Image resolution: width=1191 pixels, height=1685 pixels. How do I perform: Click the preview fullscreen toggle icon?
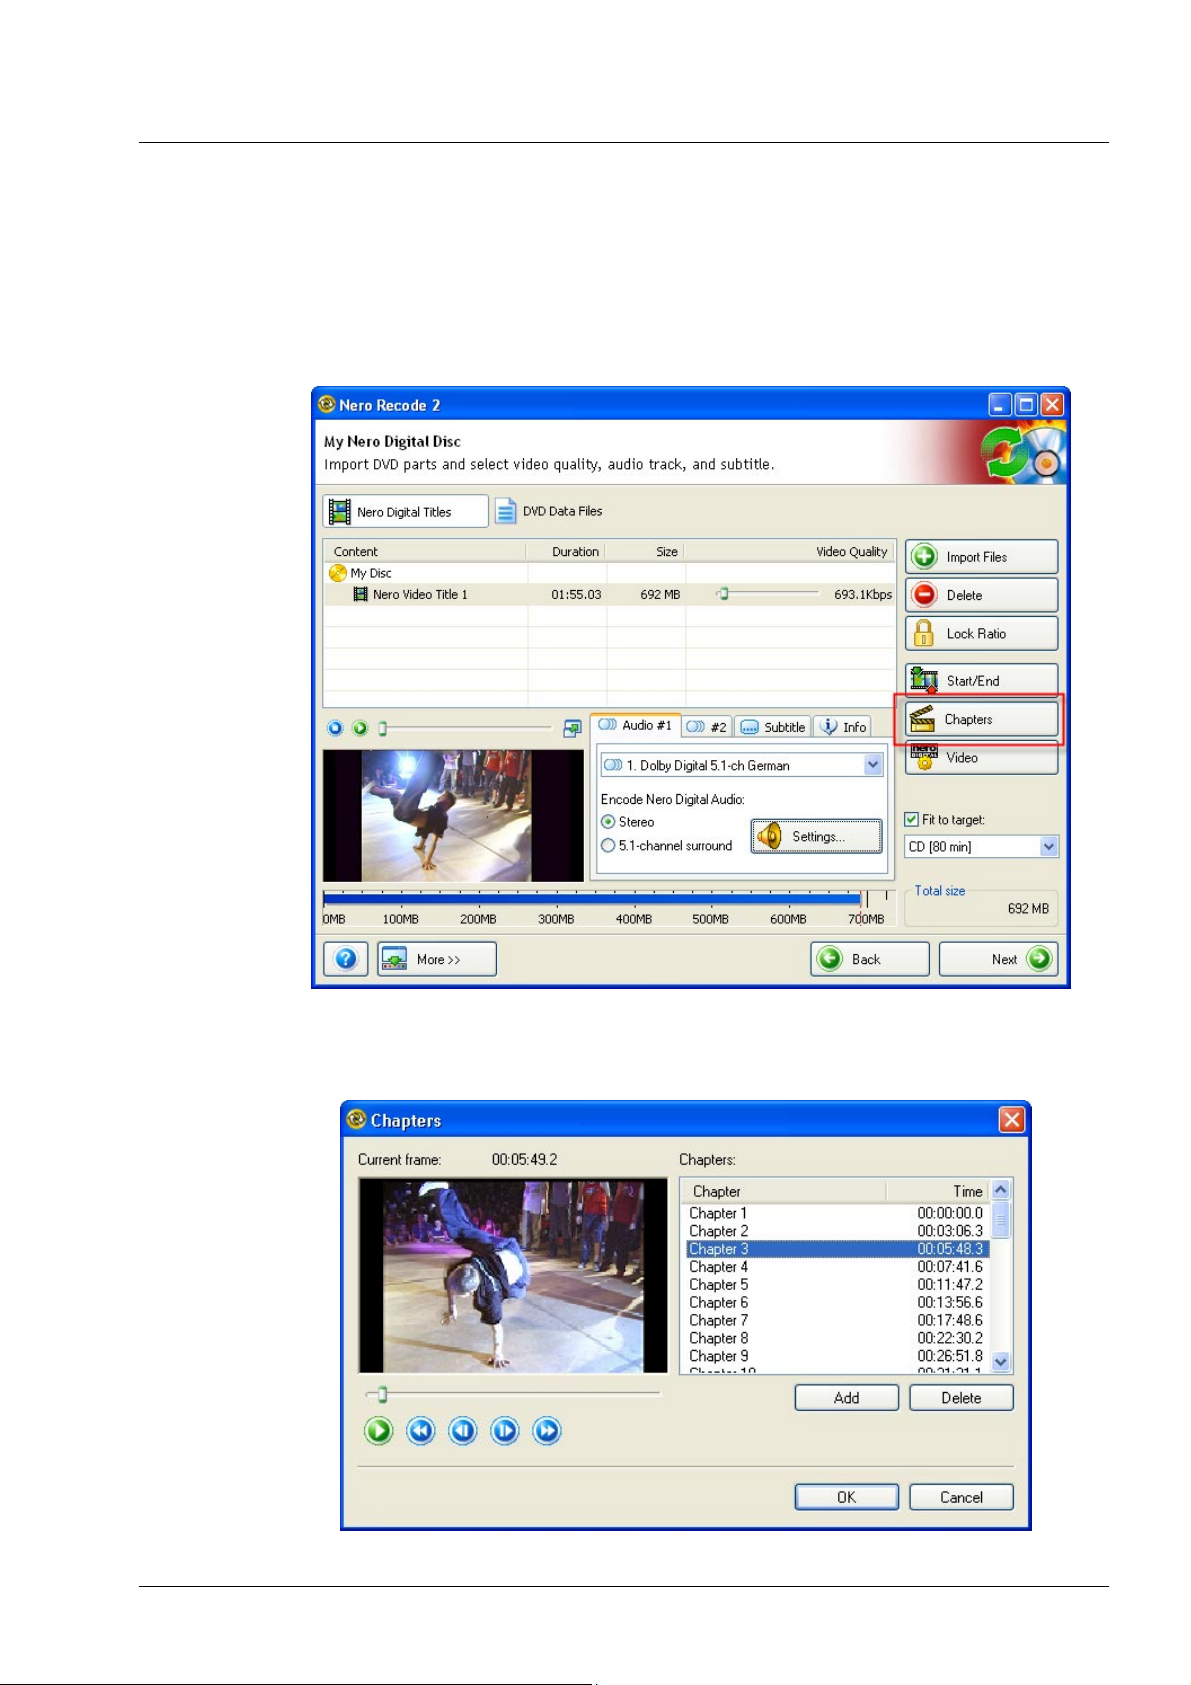[572, 728]
